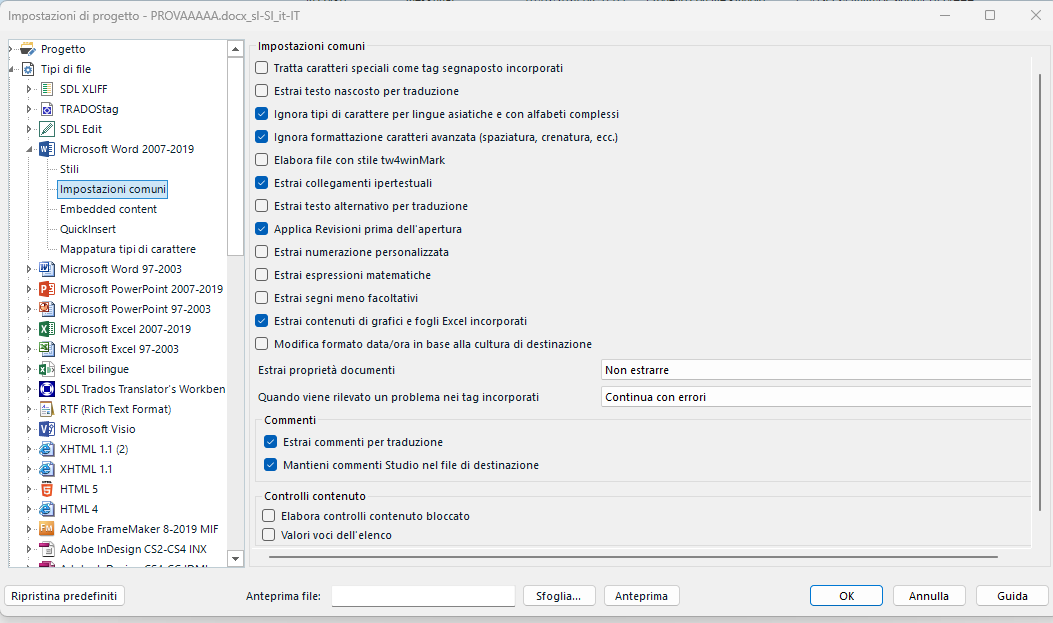Collapse the Tipi di file node
The image size is (1053, 623).
pos(11,70)
